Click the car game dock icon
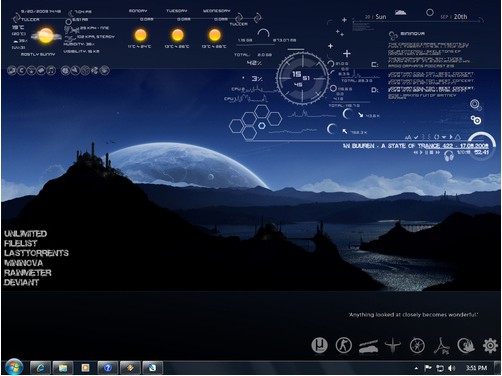Viewport: 502px width, 376px height. click(368, 347)
